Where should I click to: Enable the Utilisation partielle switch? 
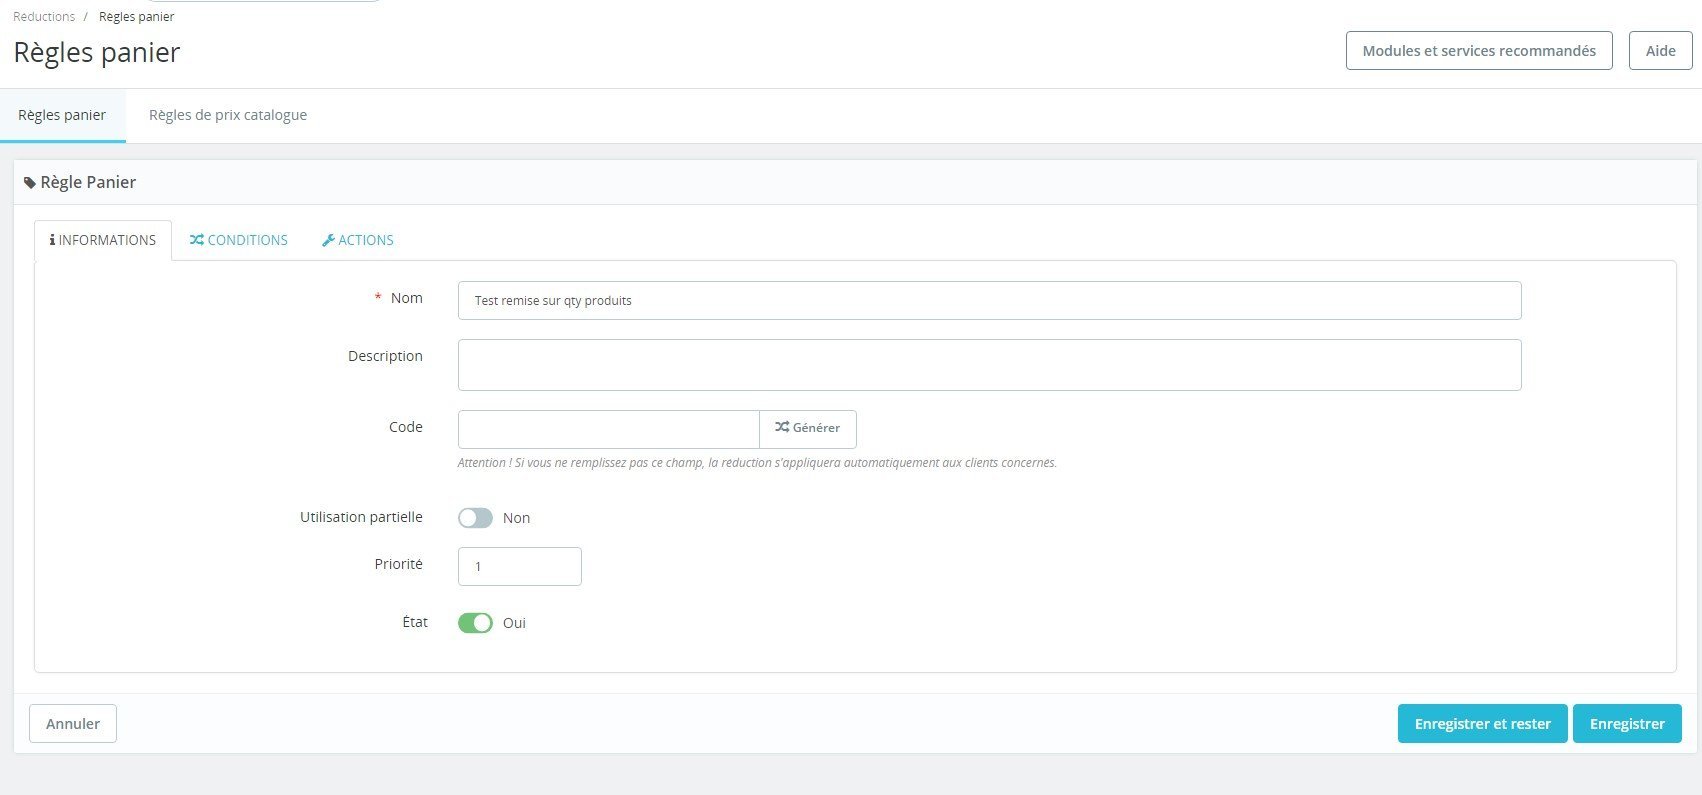coord(475,518)
